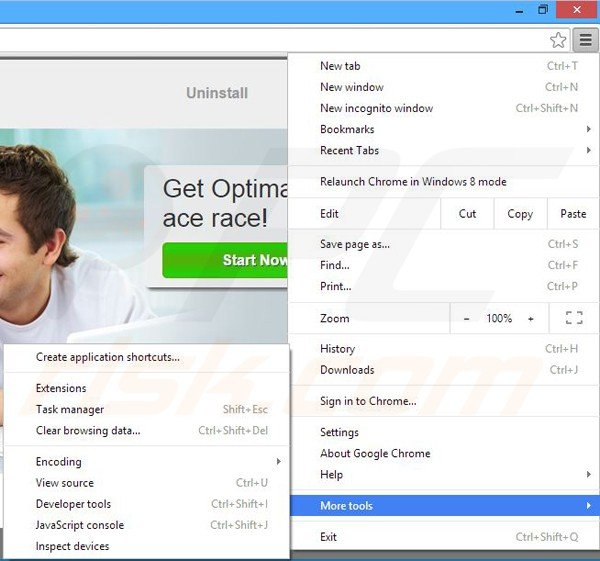Select Print... from the menu
Viewport: 600px width, 561px height.
444,286
